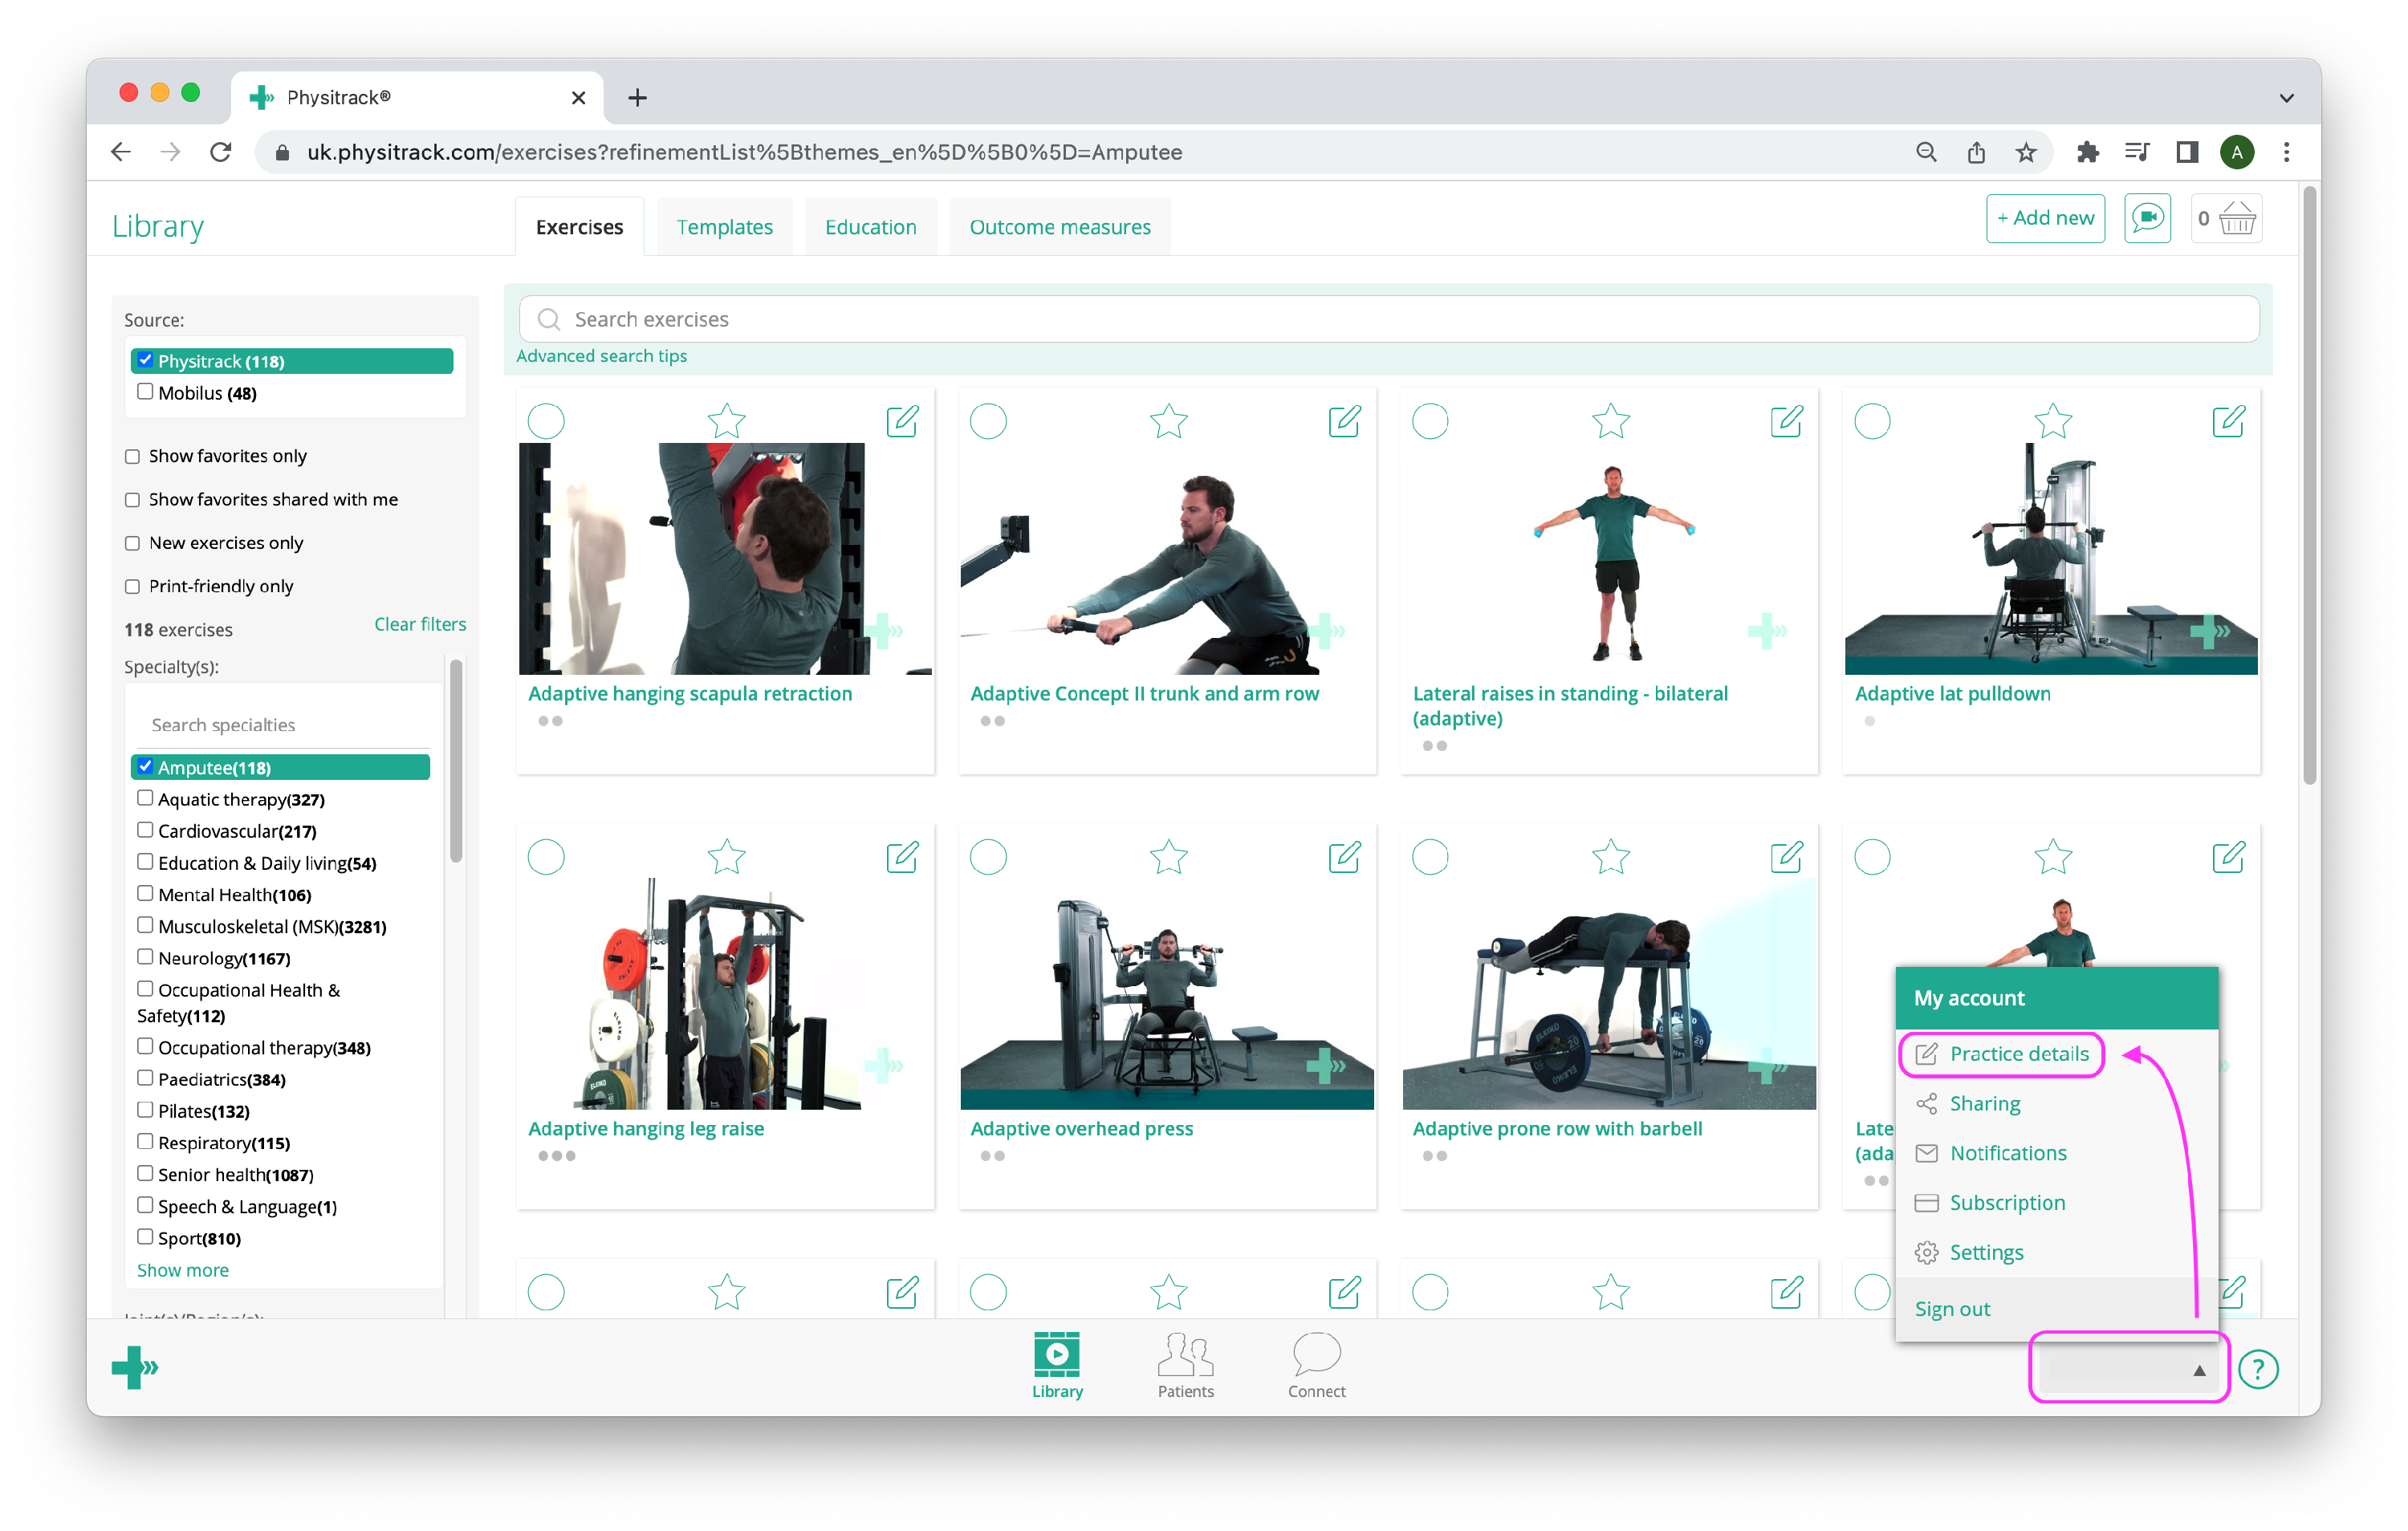2408x1531 pixels.
Task: Uncheck Amputee specialty
Action: click(x=145, y=766)
